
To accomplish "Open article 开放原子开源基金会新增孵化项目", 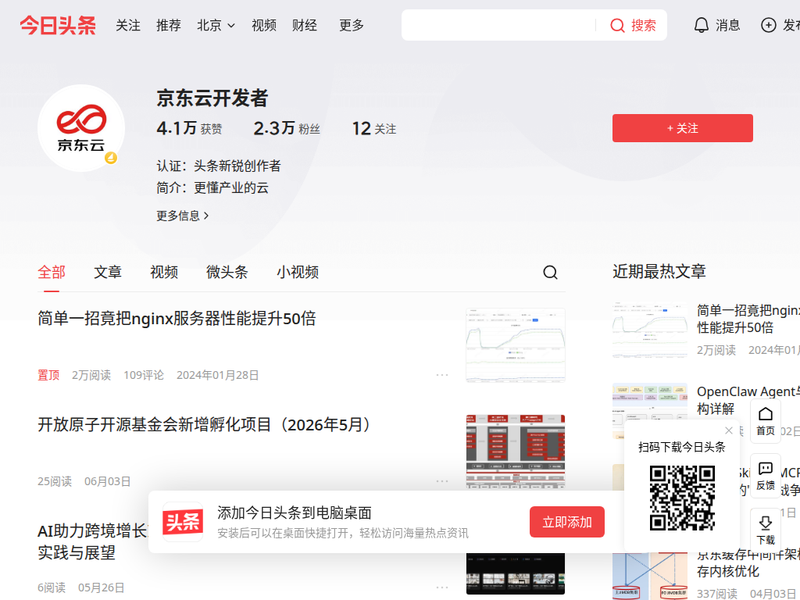I will point(207,424).
